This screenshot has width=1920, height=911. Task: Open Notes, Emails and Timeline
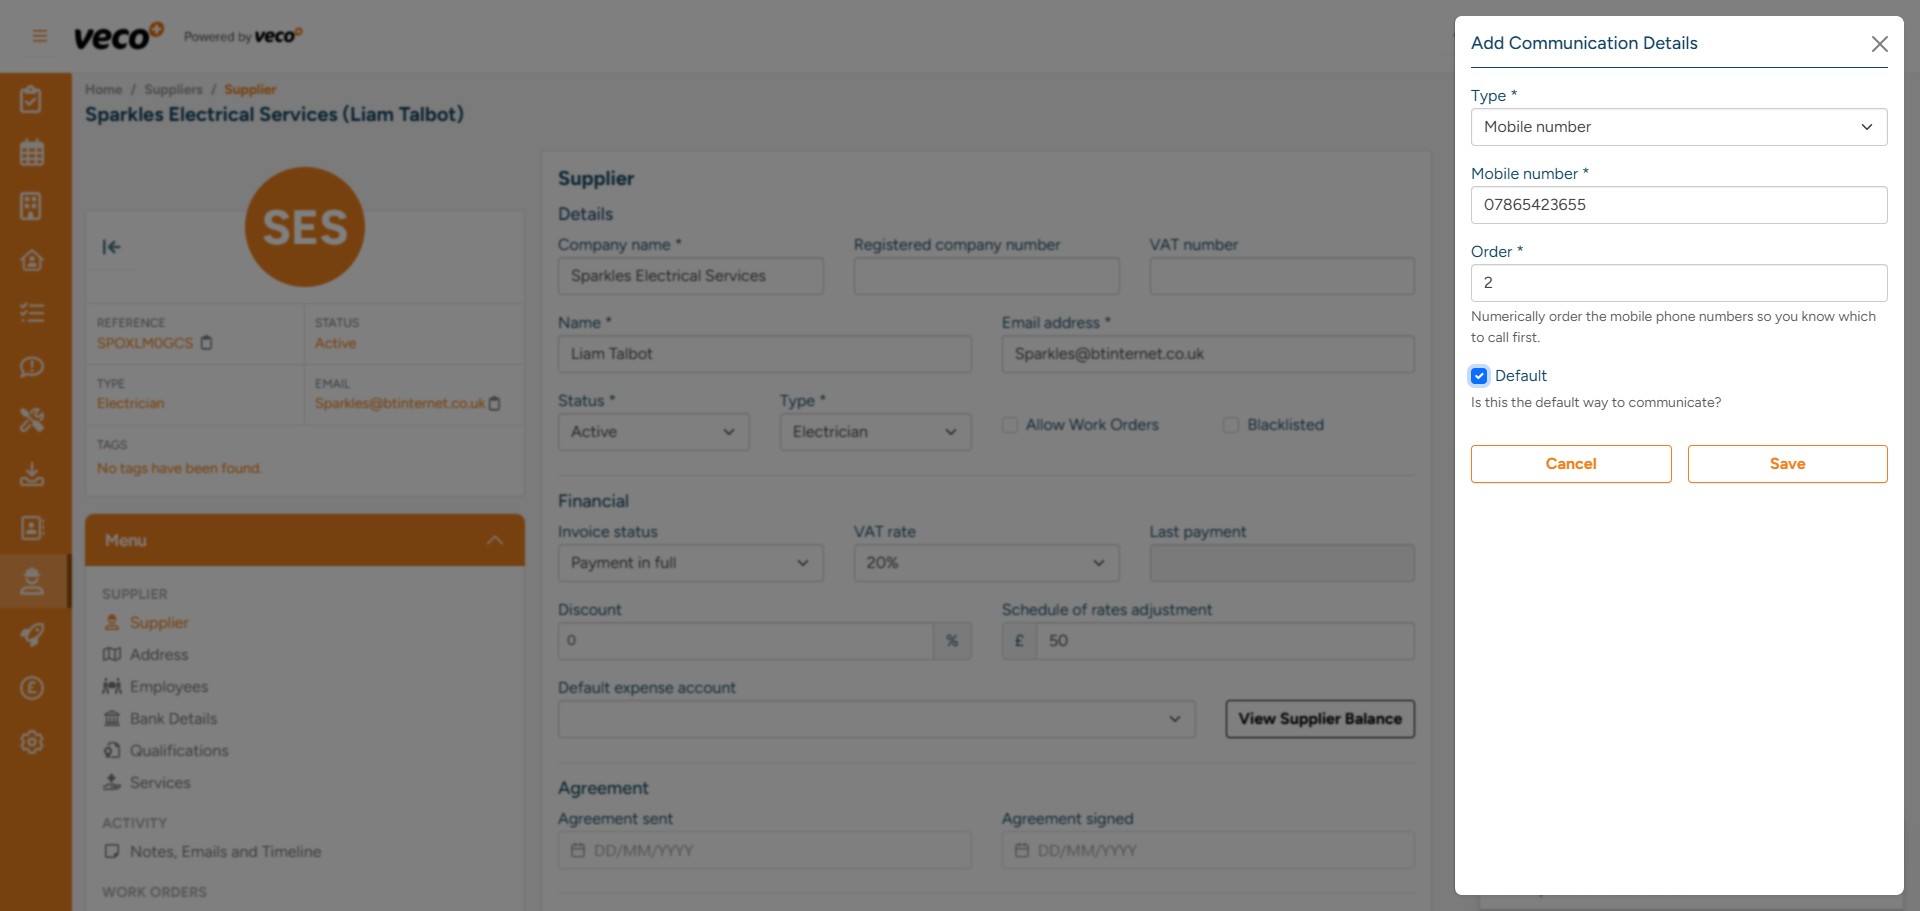225,852
